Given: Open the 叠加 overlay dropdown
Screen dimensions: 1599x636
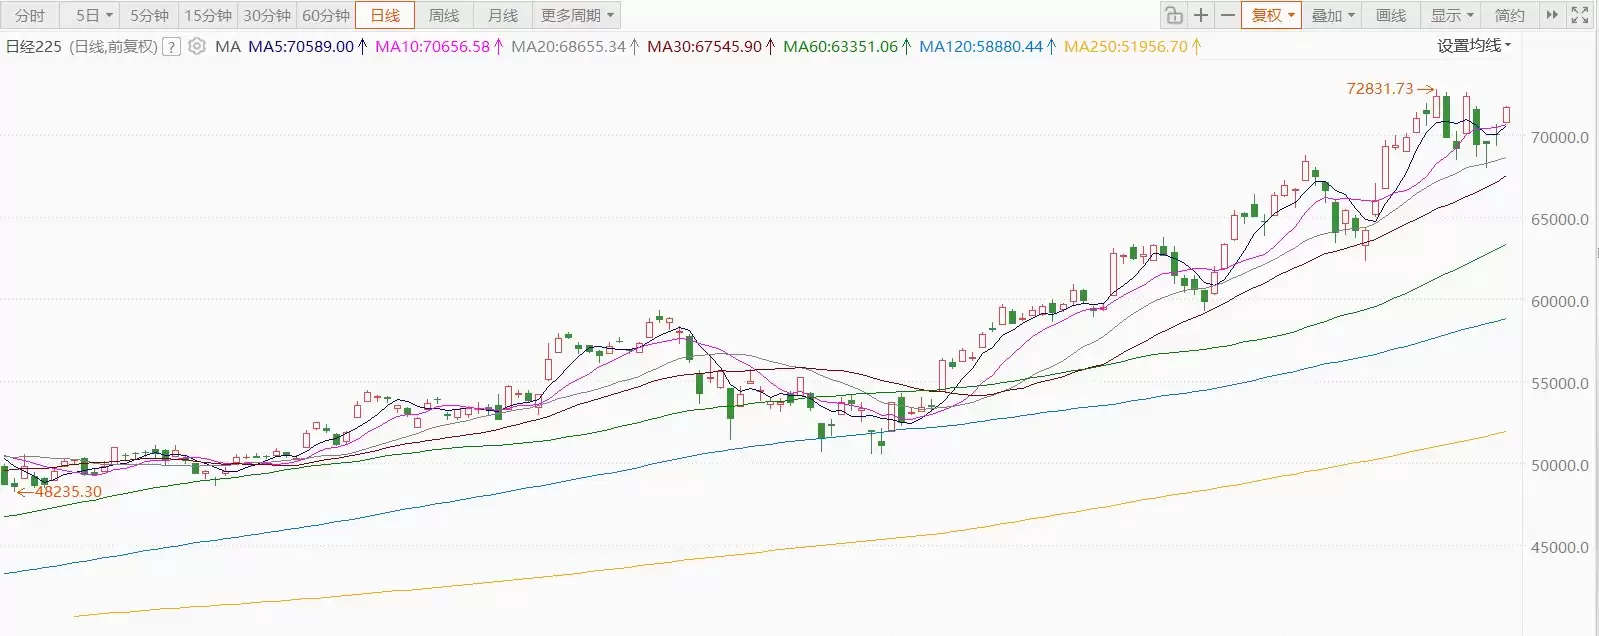Looking at the screenshot, I should click(x=1332, y=15).
